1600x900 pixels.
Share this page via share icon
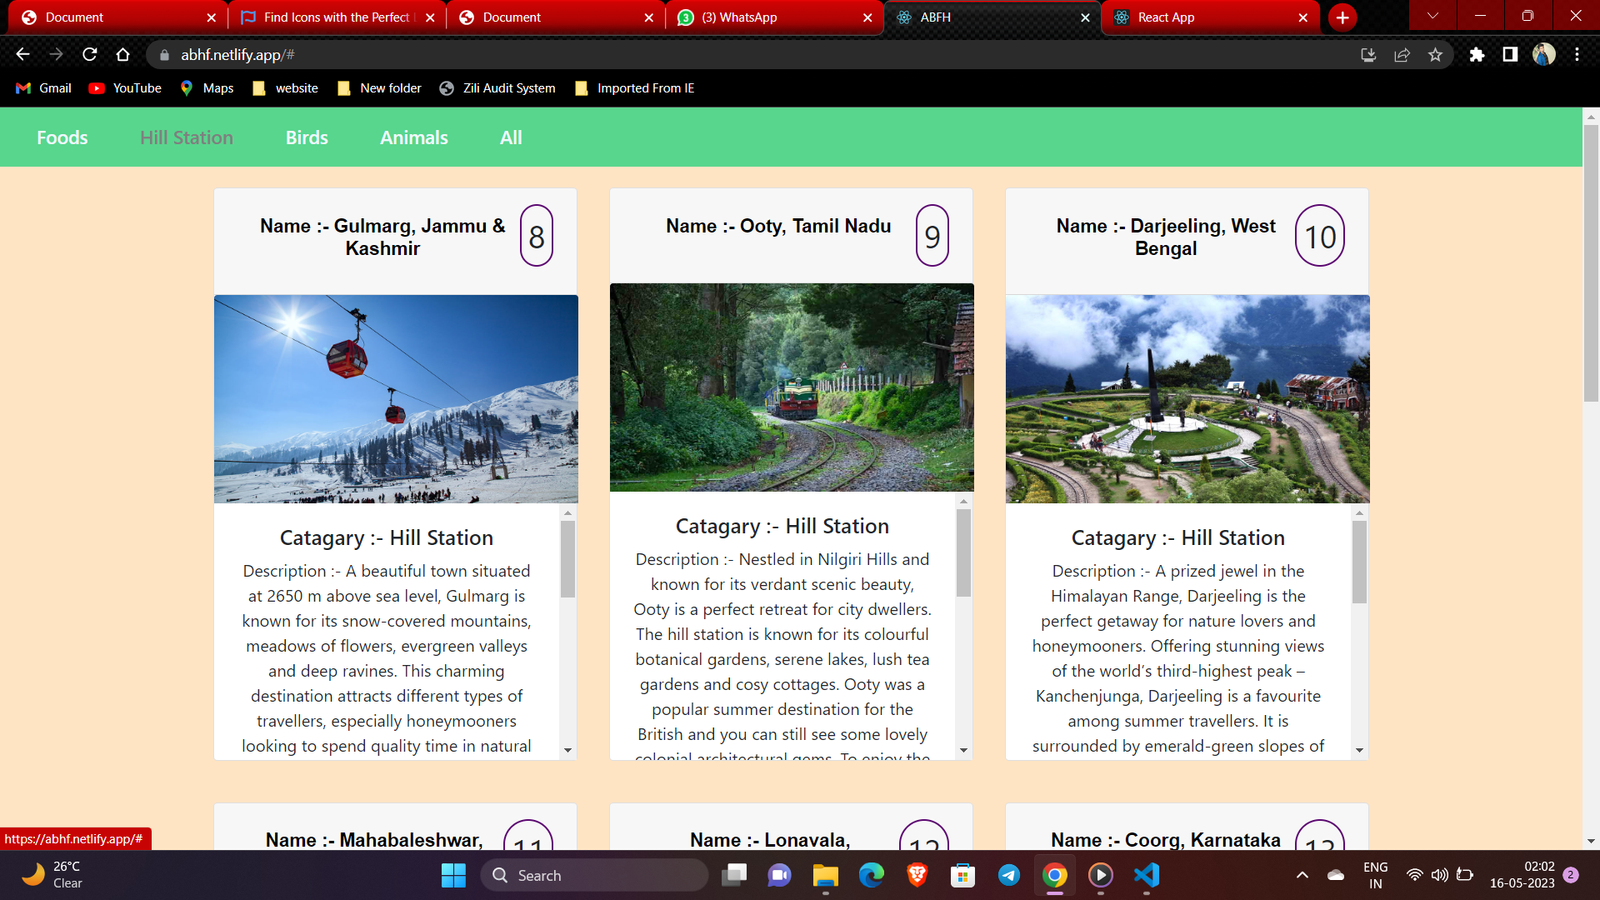click(1402, 54)
